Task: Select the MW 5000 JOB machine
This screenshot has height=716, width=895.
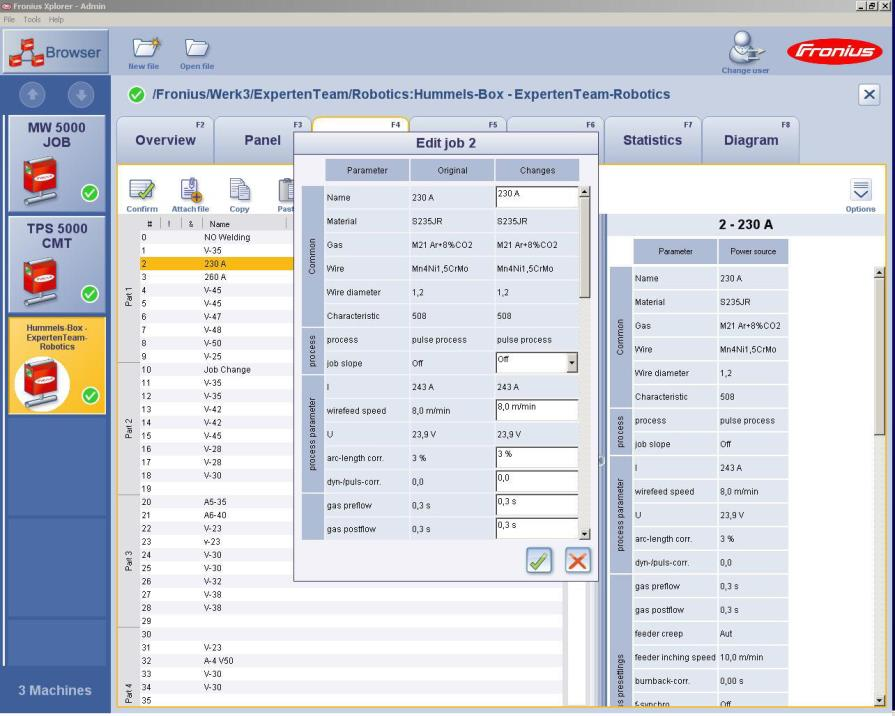Action: pos(57,163)
